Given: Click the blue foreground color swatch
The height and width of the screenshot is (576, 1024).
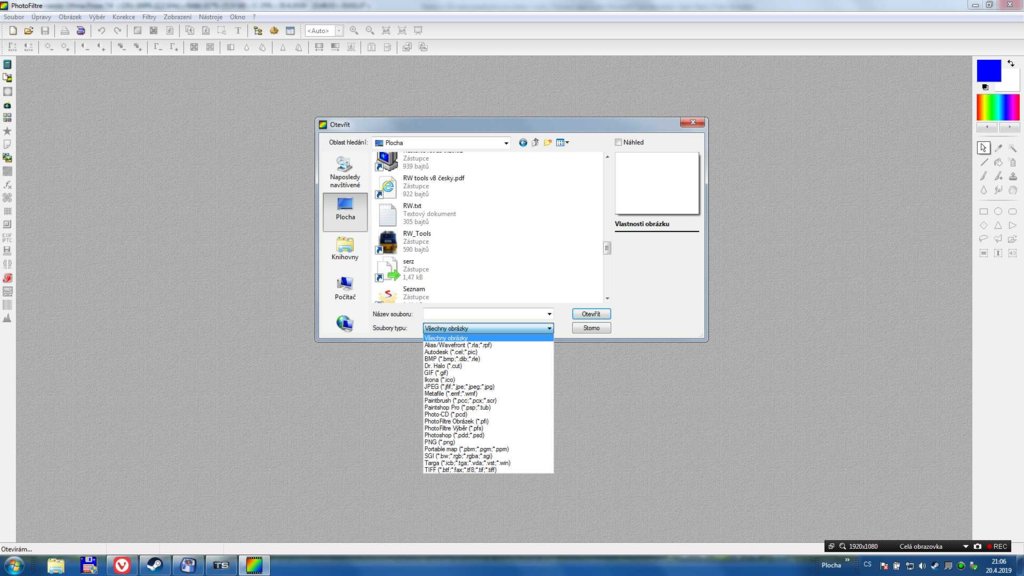Looking at the screenshot, I should click(x=989, y=71).
